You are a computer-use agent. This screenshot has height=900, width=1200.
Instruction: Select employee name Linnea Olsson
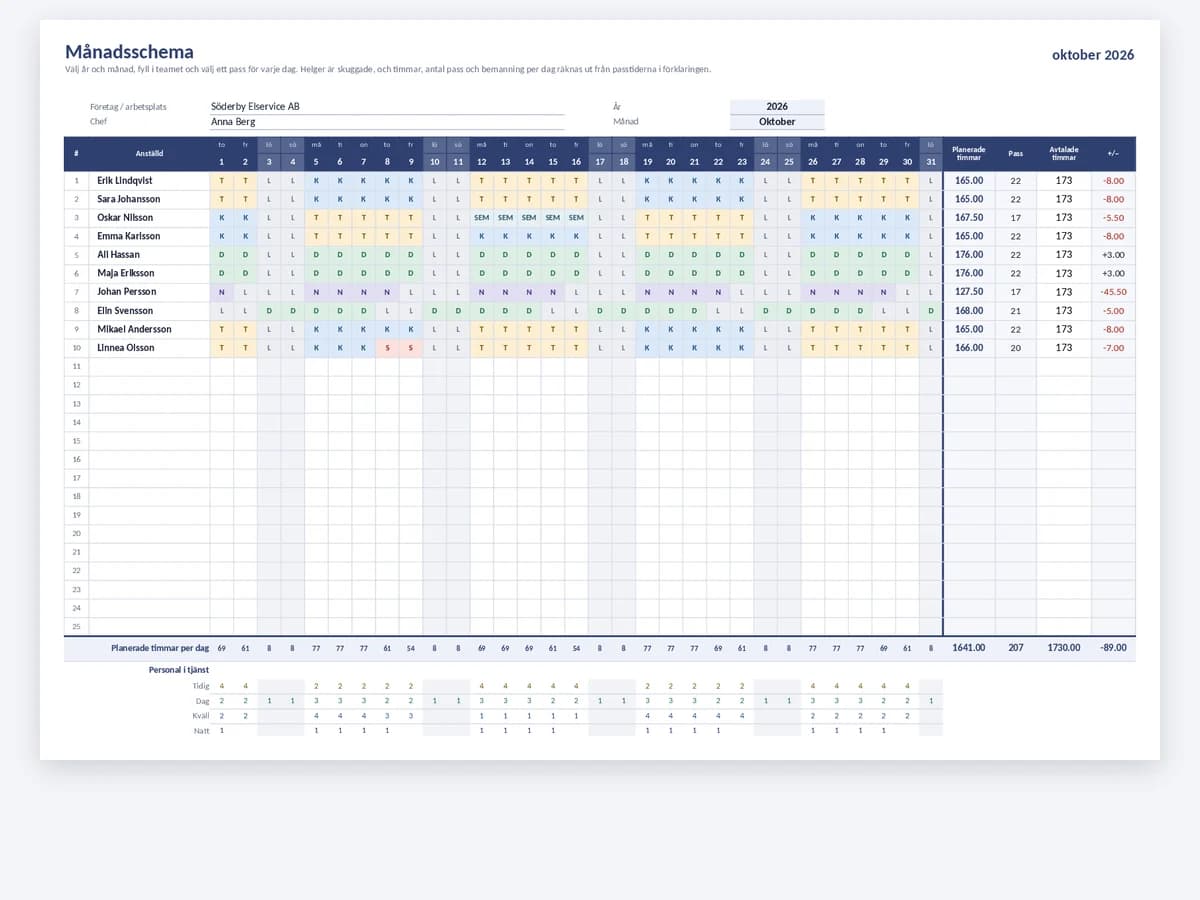[126, 348]
